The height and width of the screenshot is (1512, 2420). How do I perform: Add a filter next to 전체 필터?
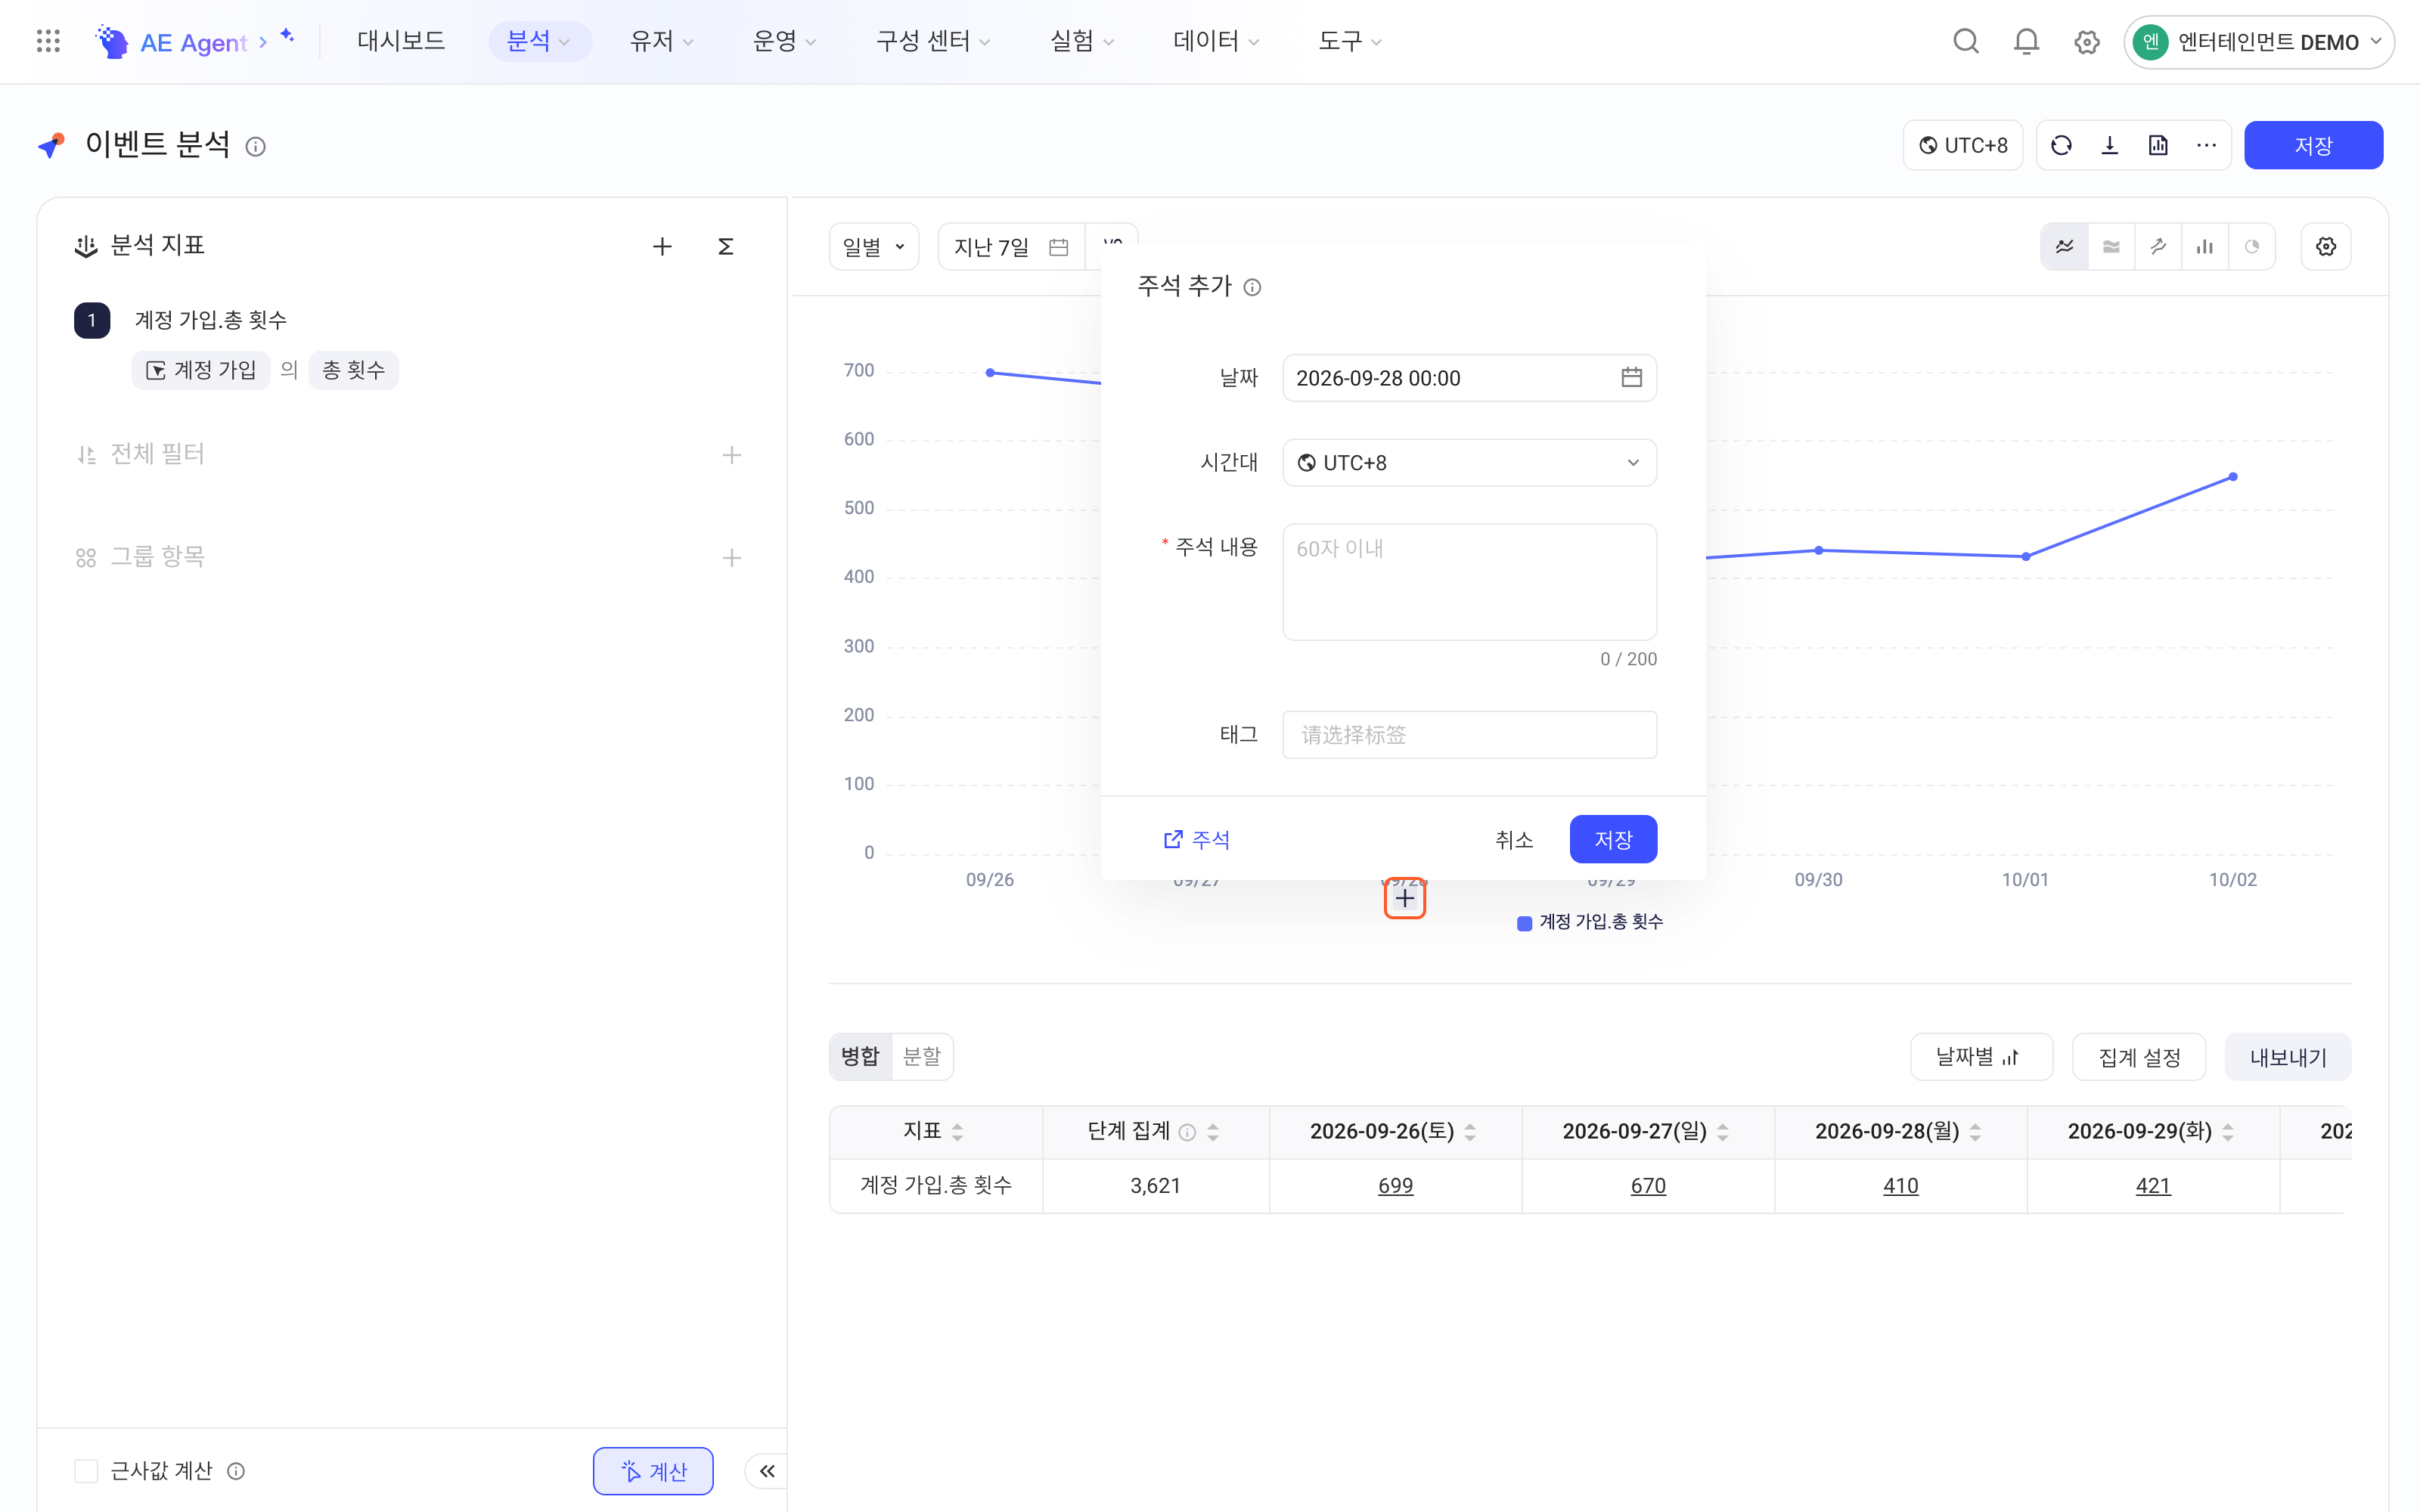point(732,455)
